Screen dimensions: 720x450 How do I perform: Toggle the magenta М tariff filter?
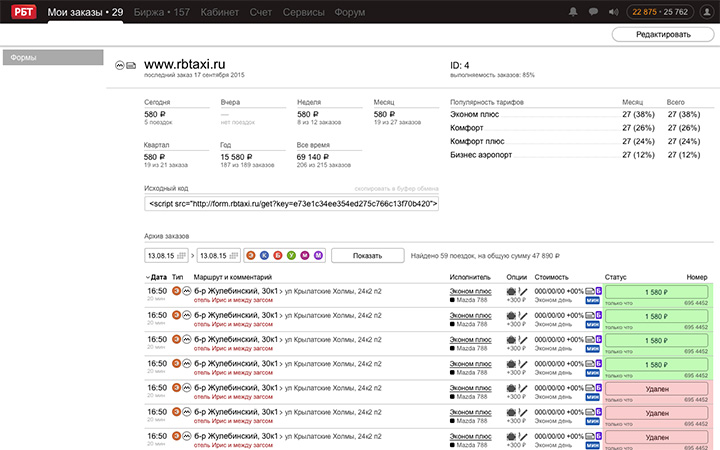(305, 255)
